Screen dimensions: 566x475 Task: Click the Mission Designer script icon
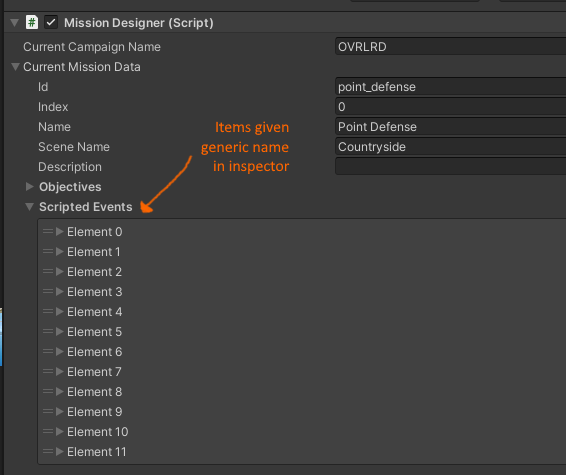click(32, 22)
